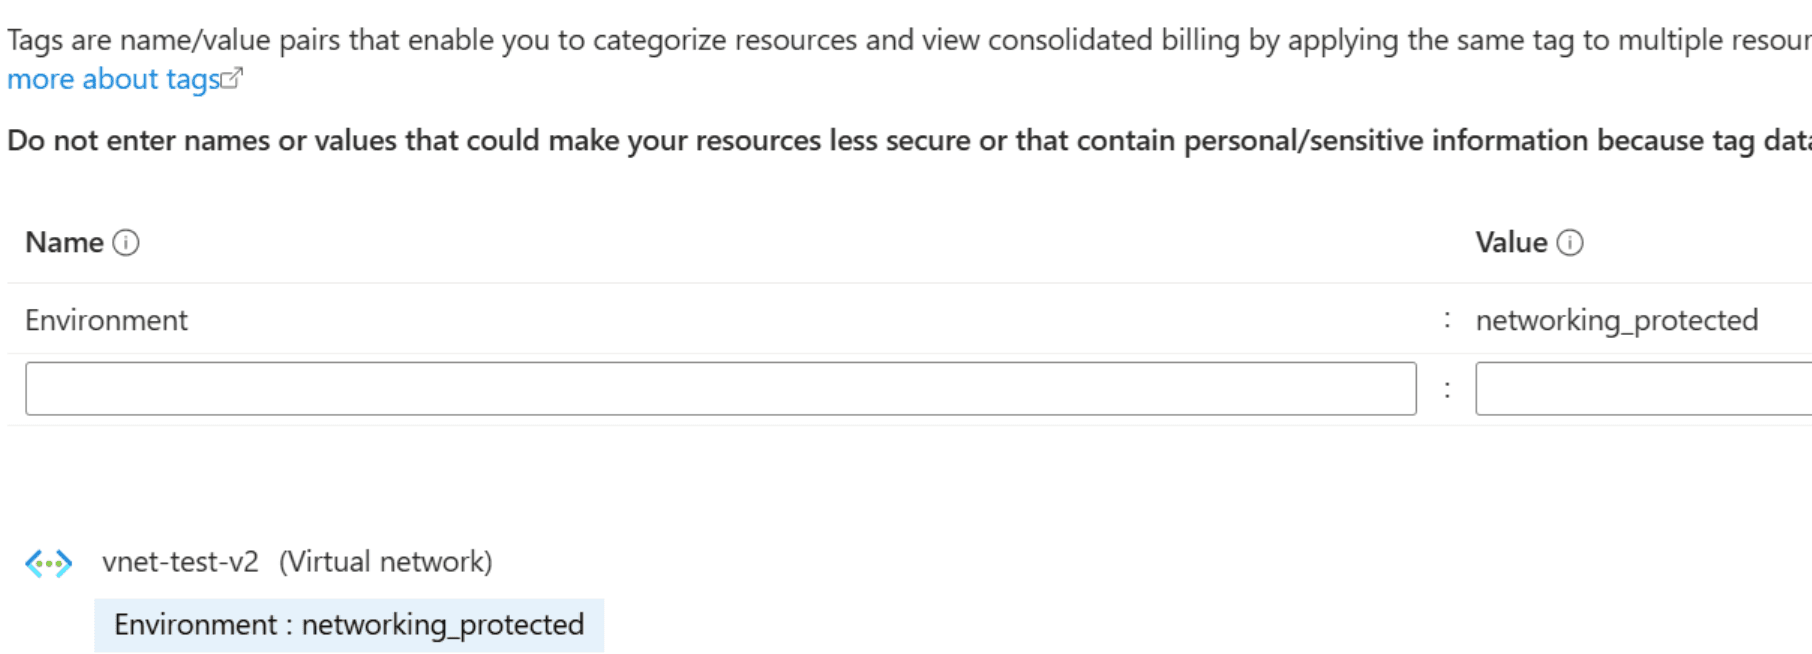Select the sensitive information warning text

tap(700, 140)
